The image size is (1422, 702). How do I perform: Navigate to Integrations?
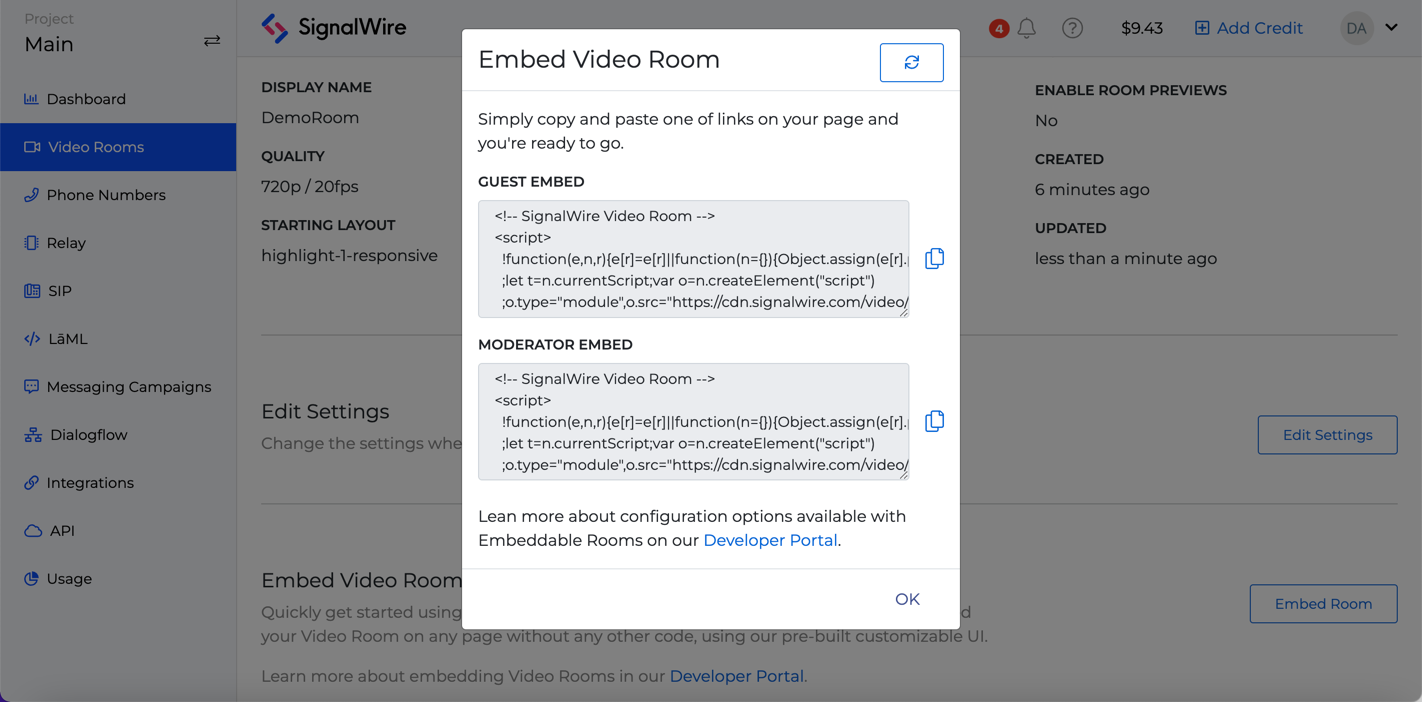click(118, 483)
